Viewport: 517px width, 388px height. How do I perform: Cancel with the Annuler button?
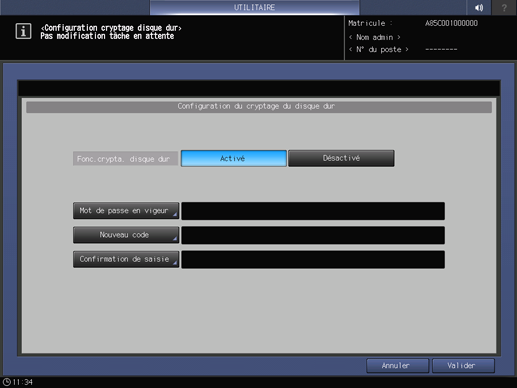[x=397, y=366]
